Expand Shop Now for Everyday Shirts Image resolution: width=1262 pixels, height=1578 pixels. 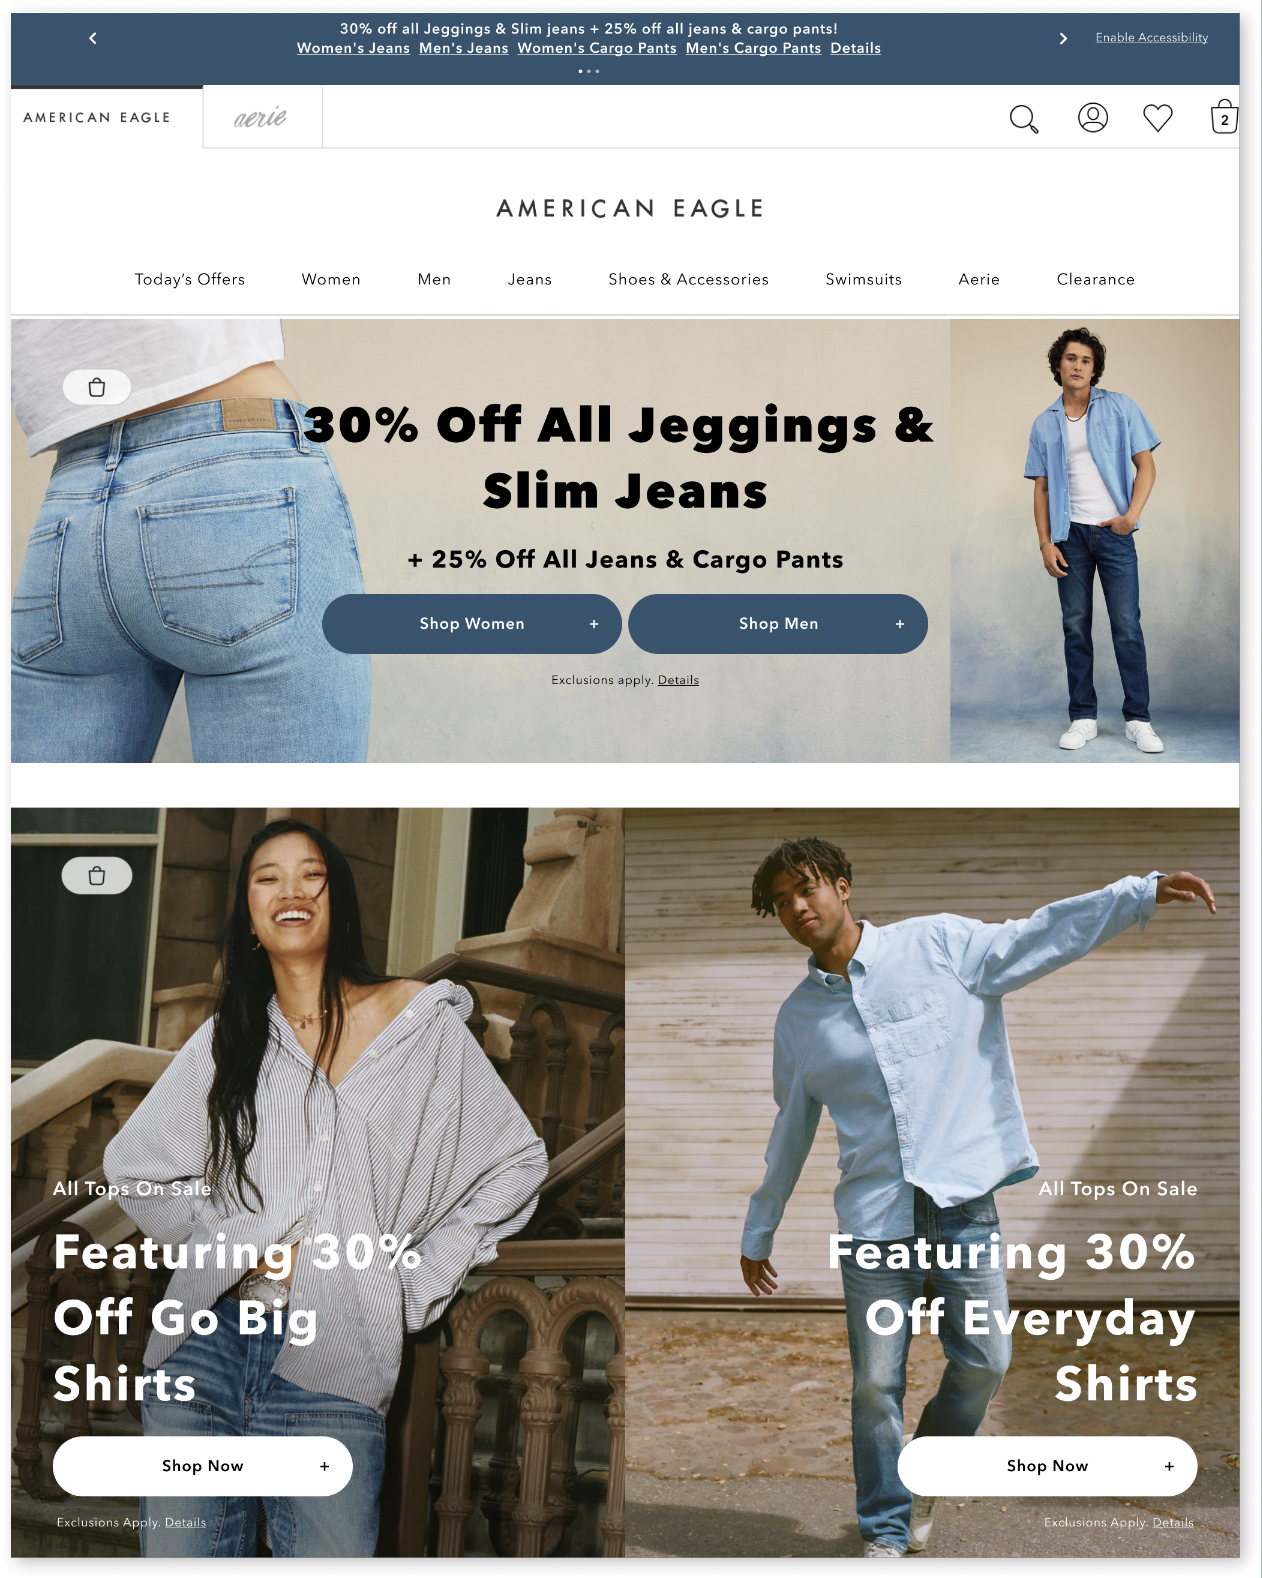[1047, 1466]
